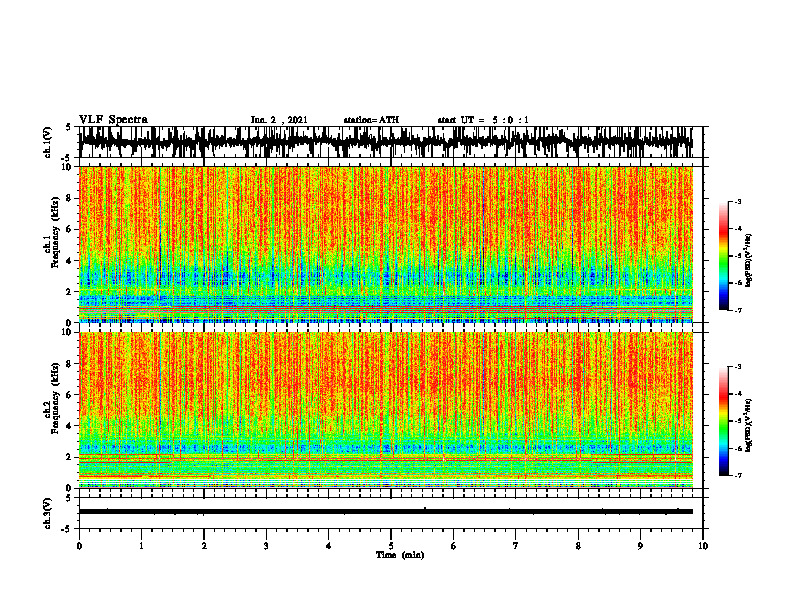Click the -3 tick on the ch.2 colorbar
The height and width of the screenshot is (612, 792).
click(x=738, y=367)
